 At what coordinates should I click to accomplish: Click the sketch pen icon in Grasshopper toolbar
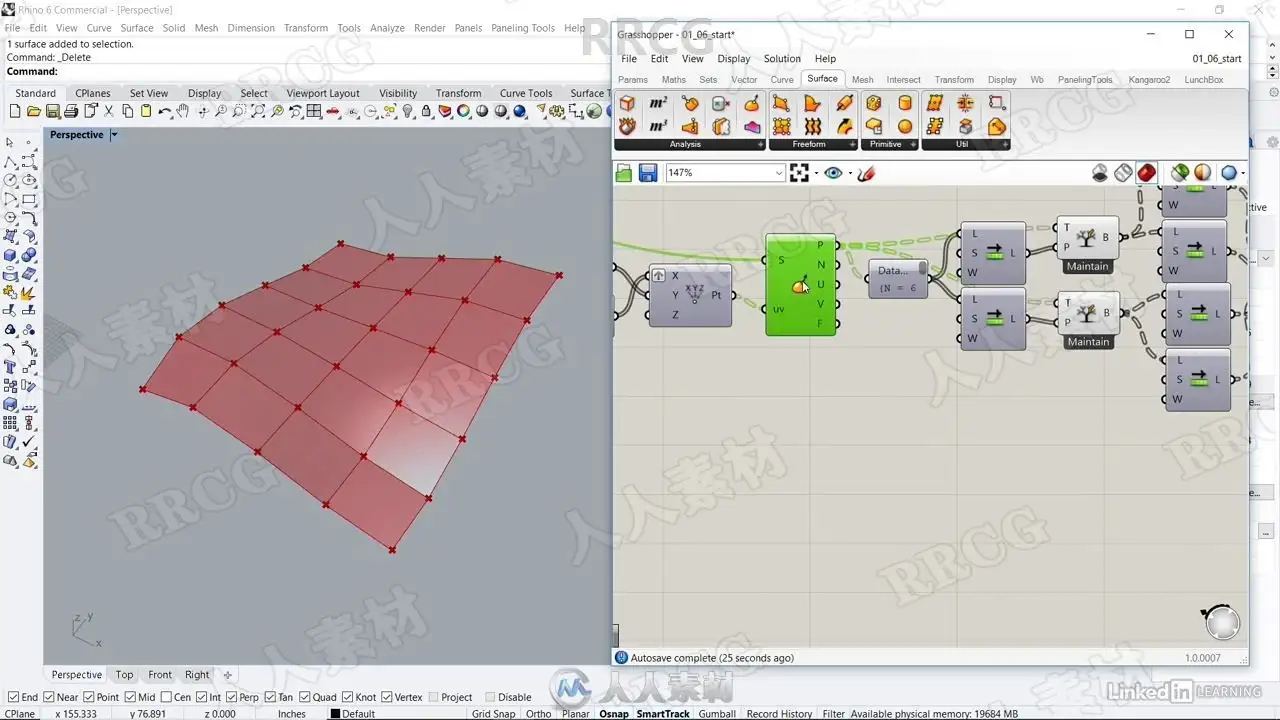pos(866,173)
